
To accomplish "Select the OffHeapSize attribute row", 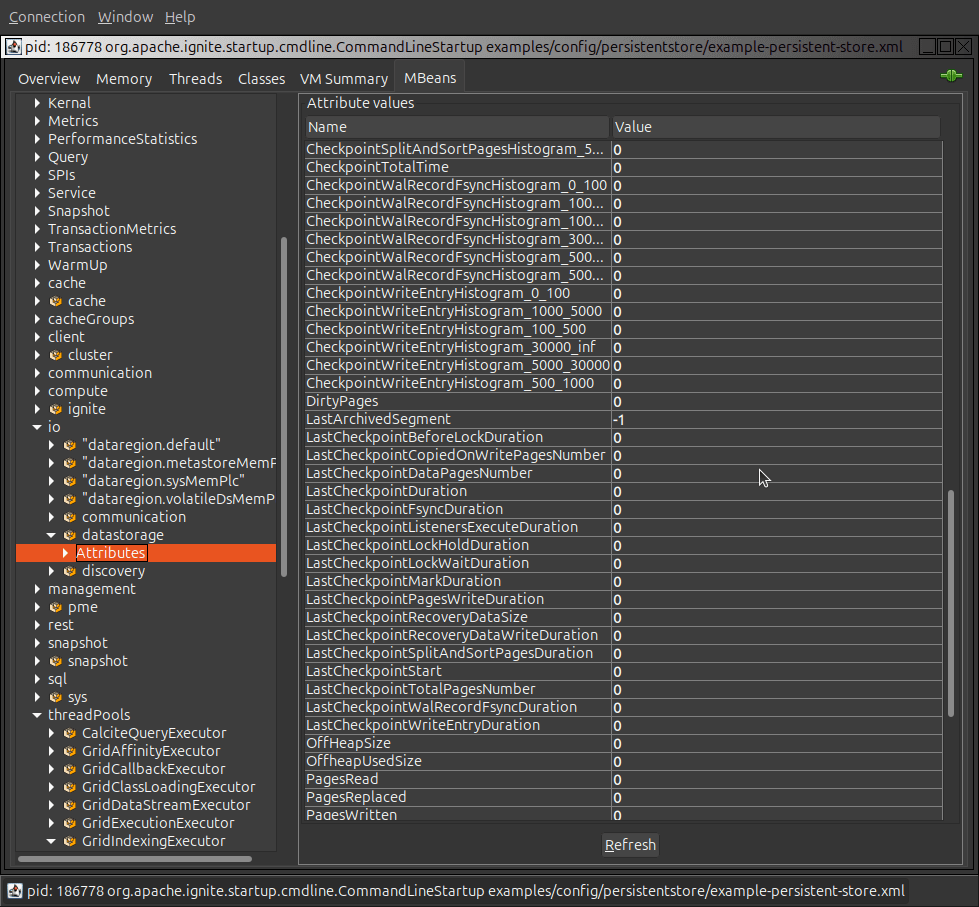I will tap(623, 743).
